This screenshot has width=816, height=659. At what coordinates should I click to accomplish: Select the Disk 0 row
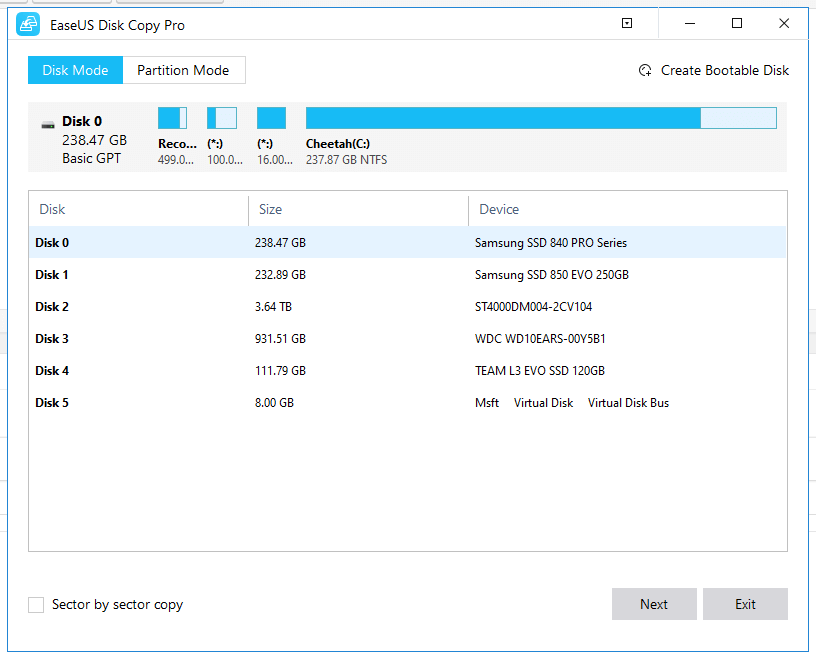(407, 243)
